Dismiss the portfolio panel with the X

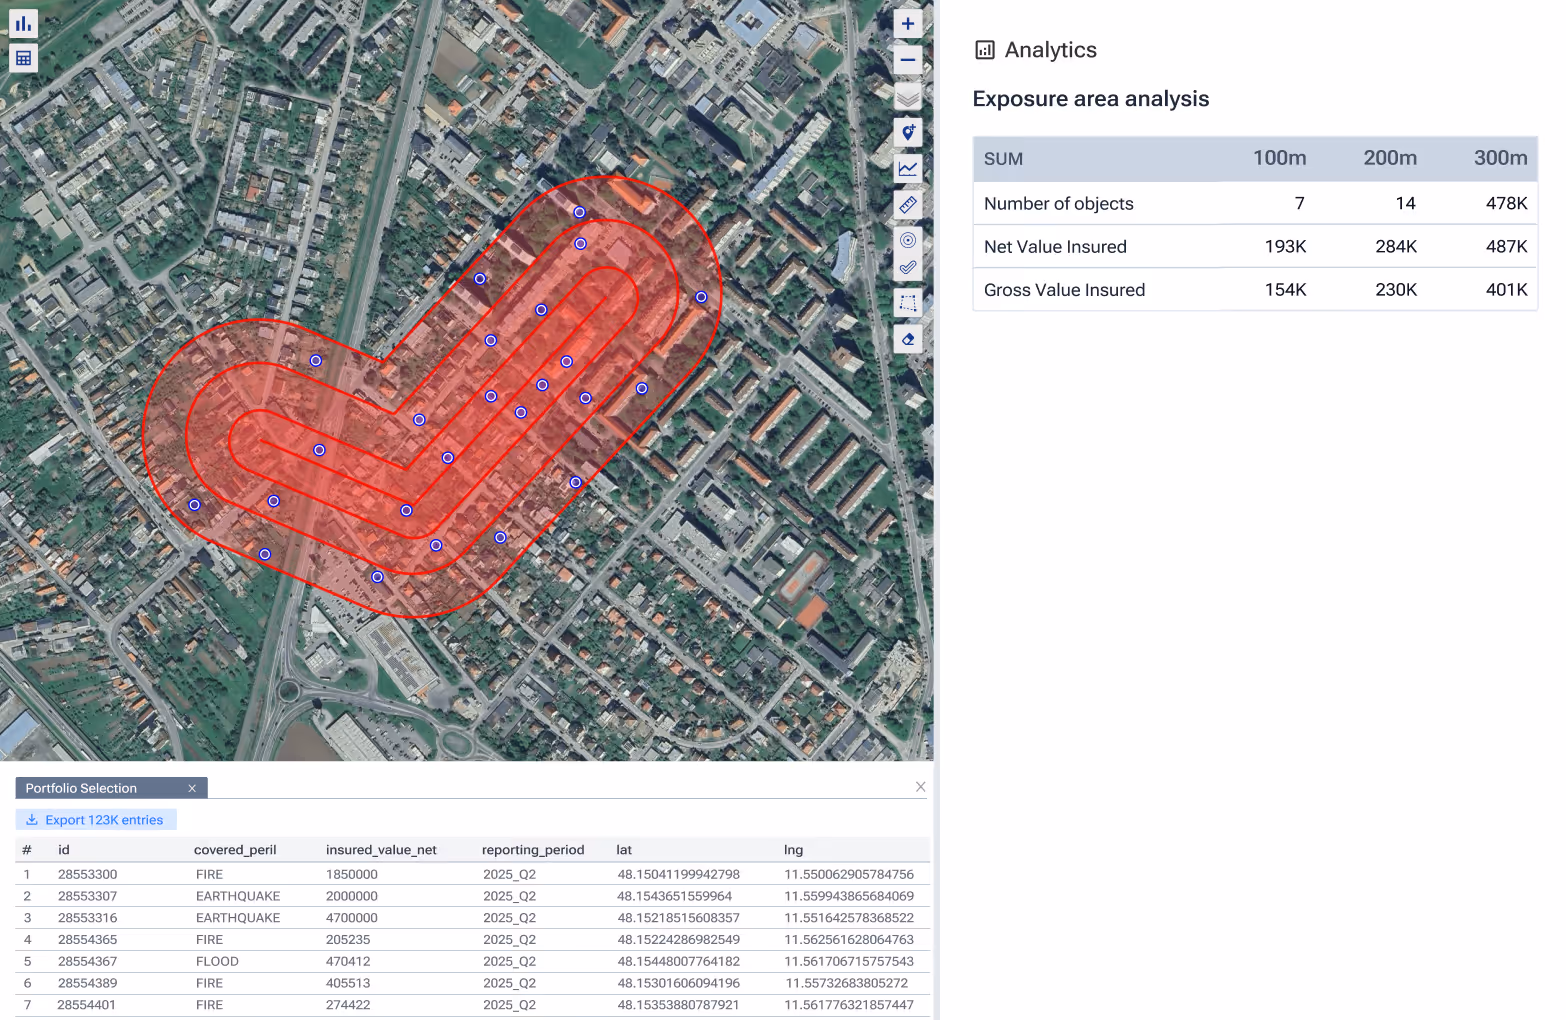[x=920, y=787]
